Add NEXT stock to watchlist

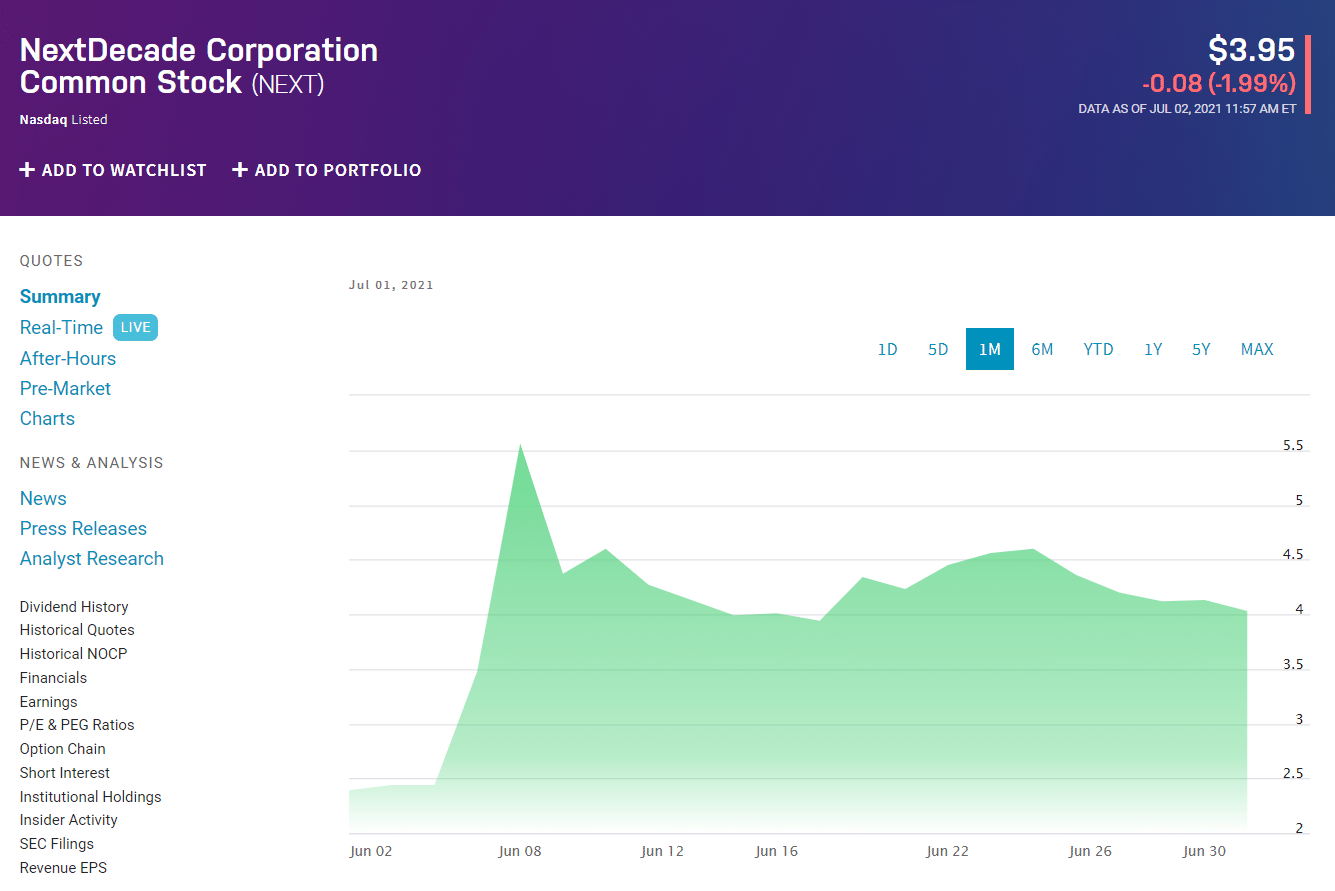pyautogui.click(x=113, y=170)
